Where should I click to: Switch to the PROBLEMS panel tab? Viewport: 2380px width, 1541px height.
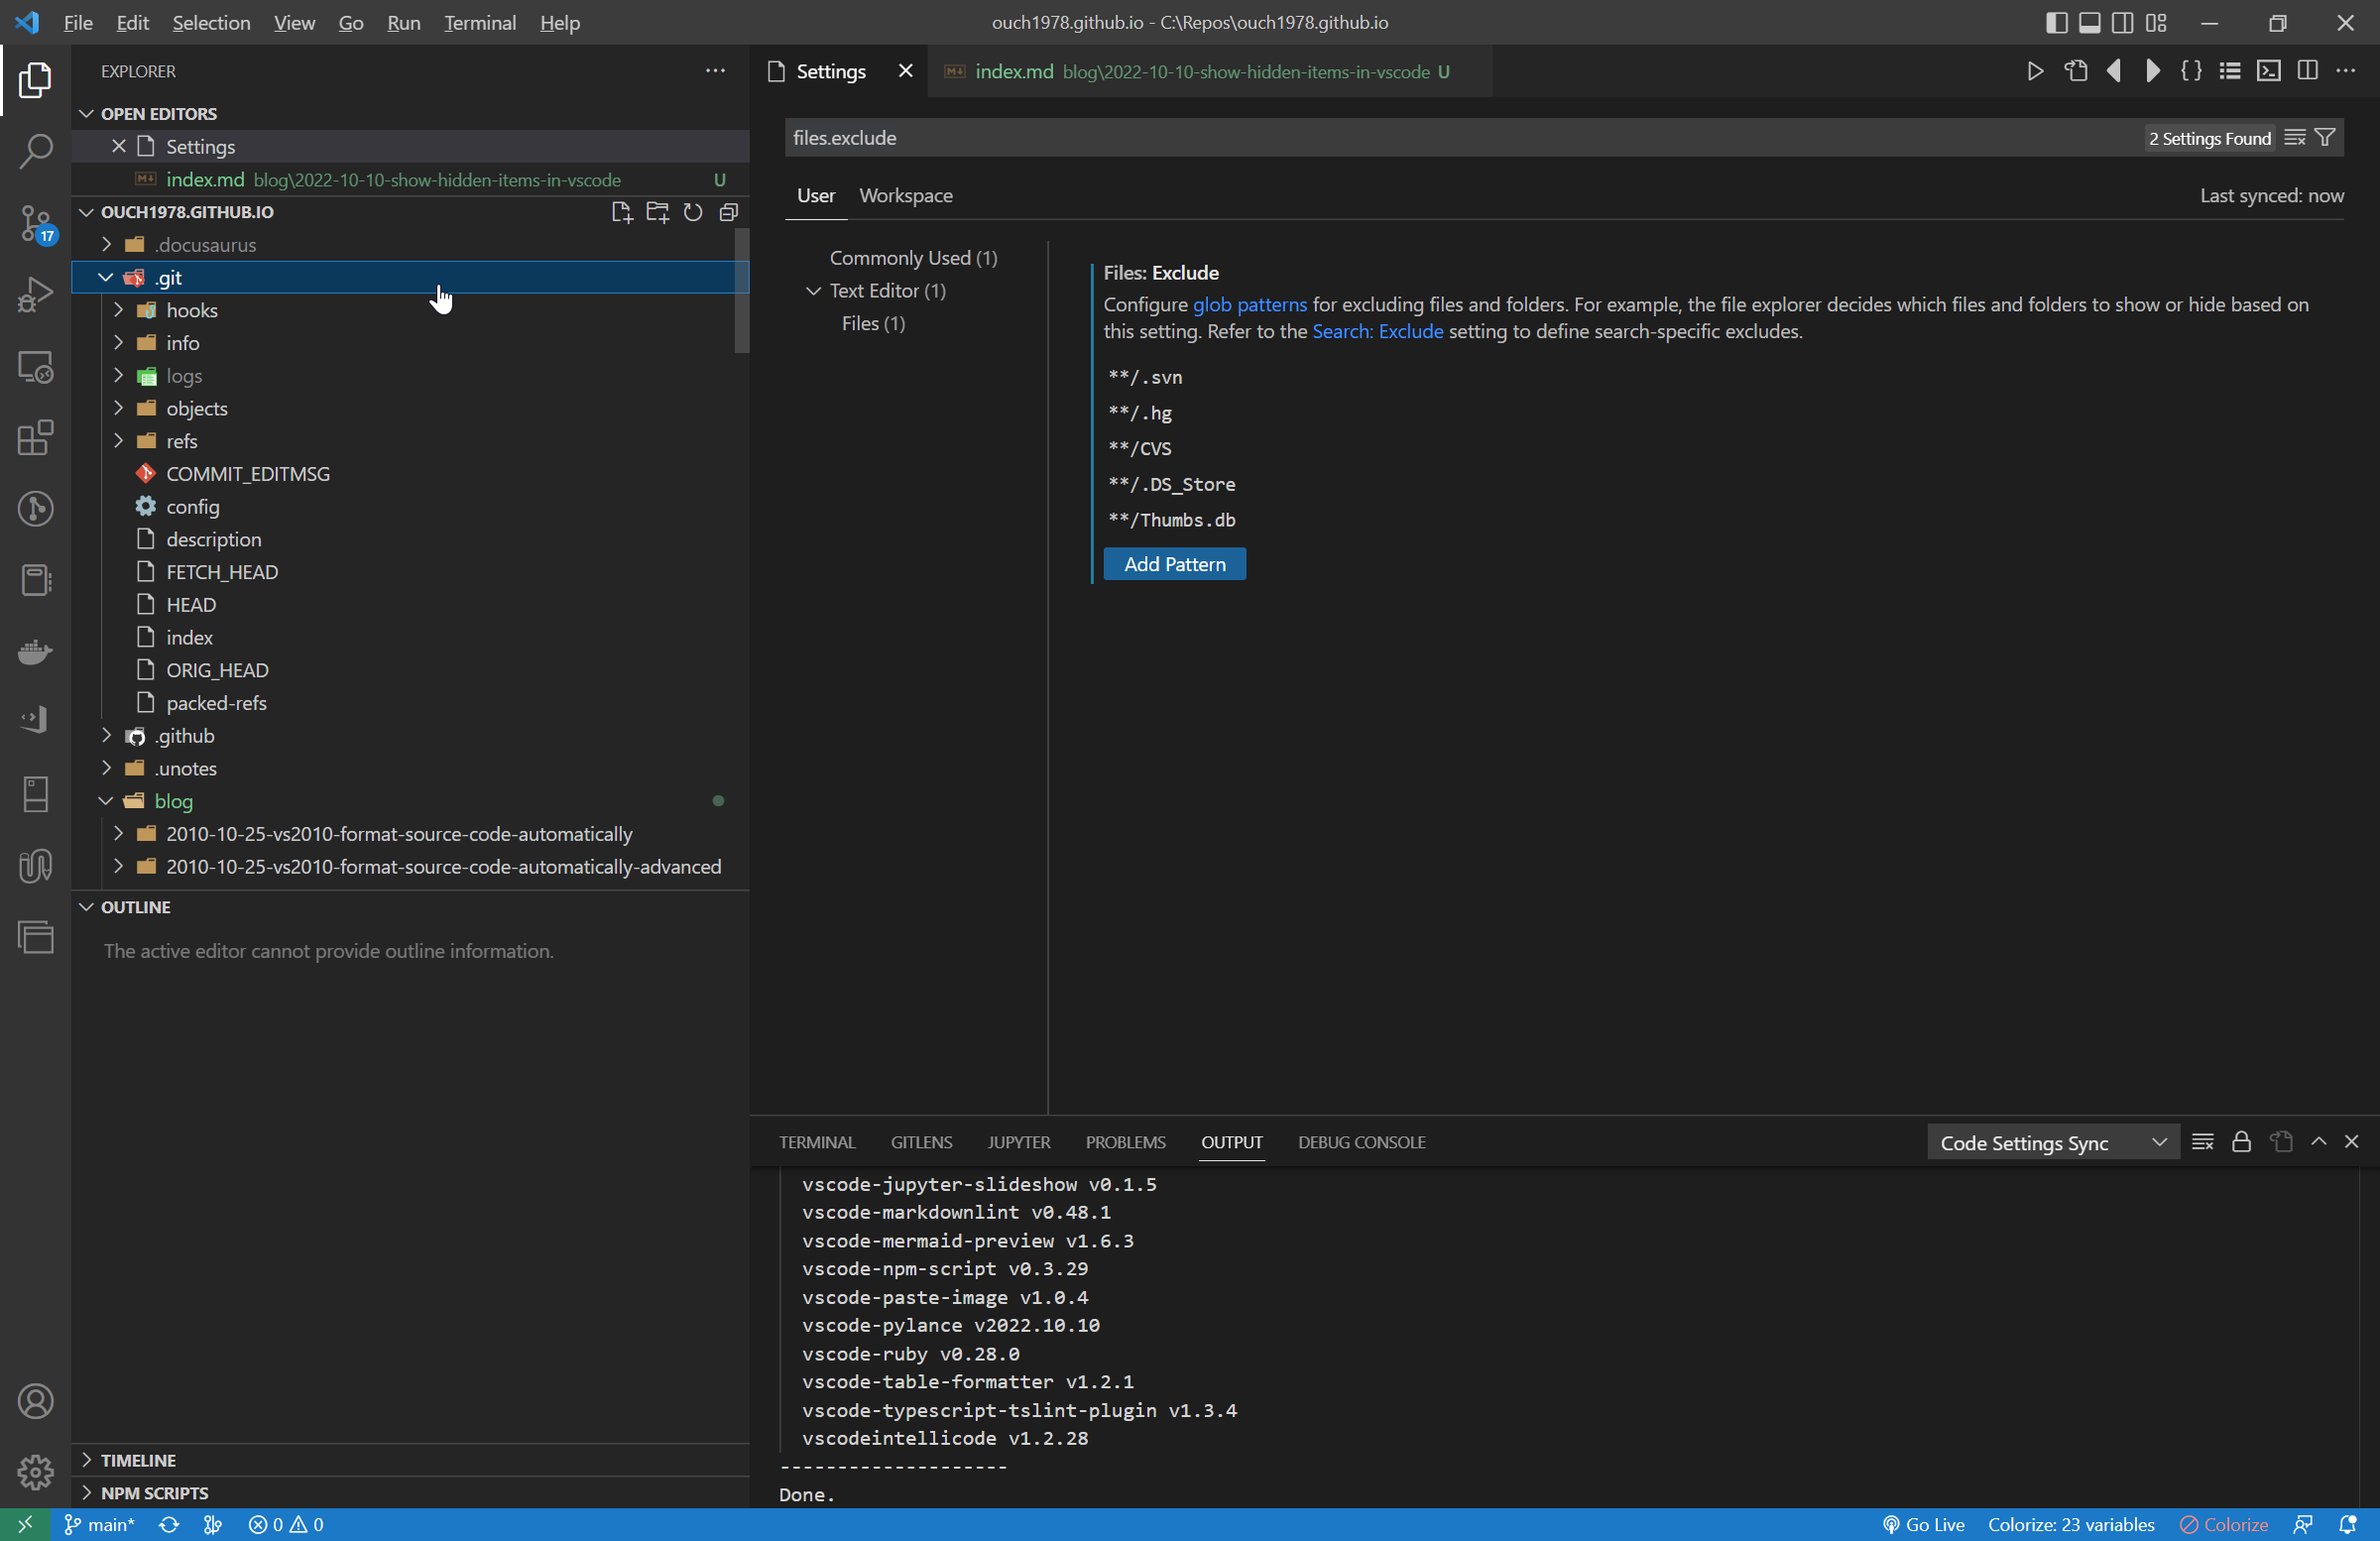click(x=1126, y=1142)
